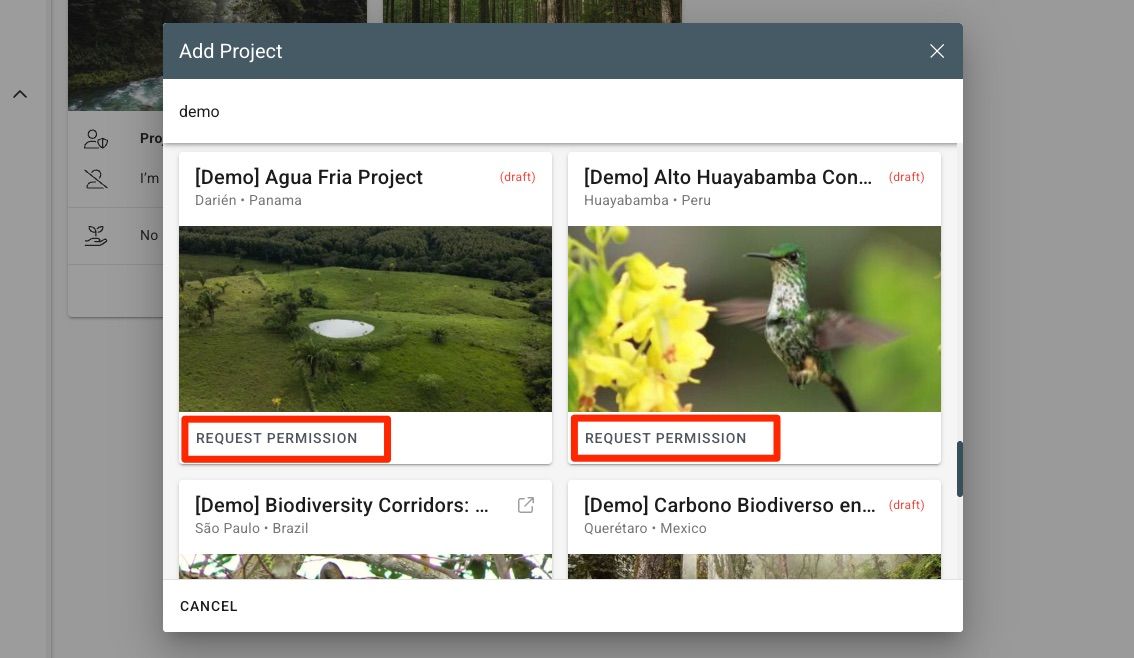Image resolution: width=1134 pixels, height=658 pixels.
Task: Request permission for Alto Huayabamba project
Action: 665,438
